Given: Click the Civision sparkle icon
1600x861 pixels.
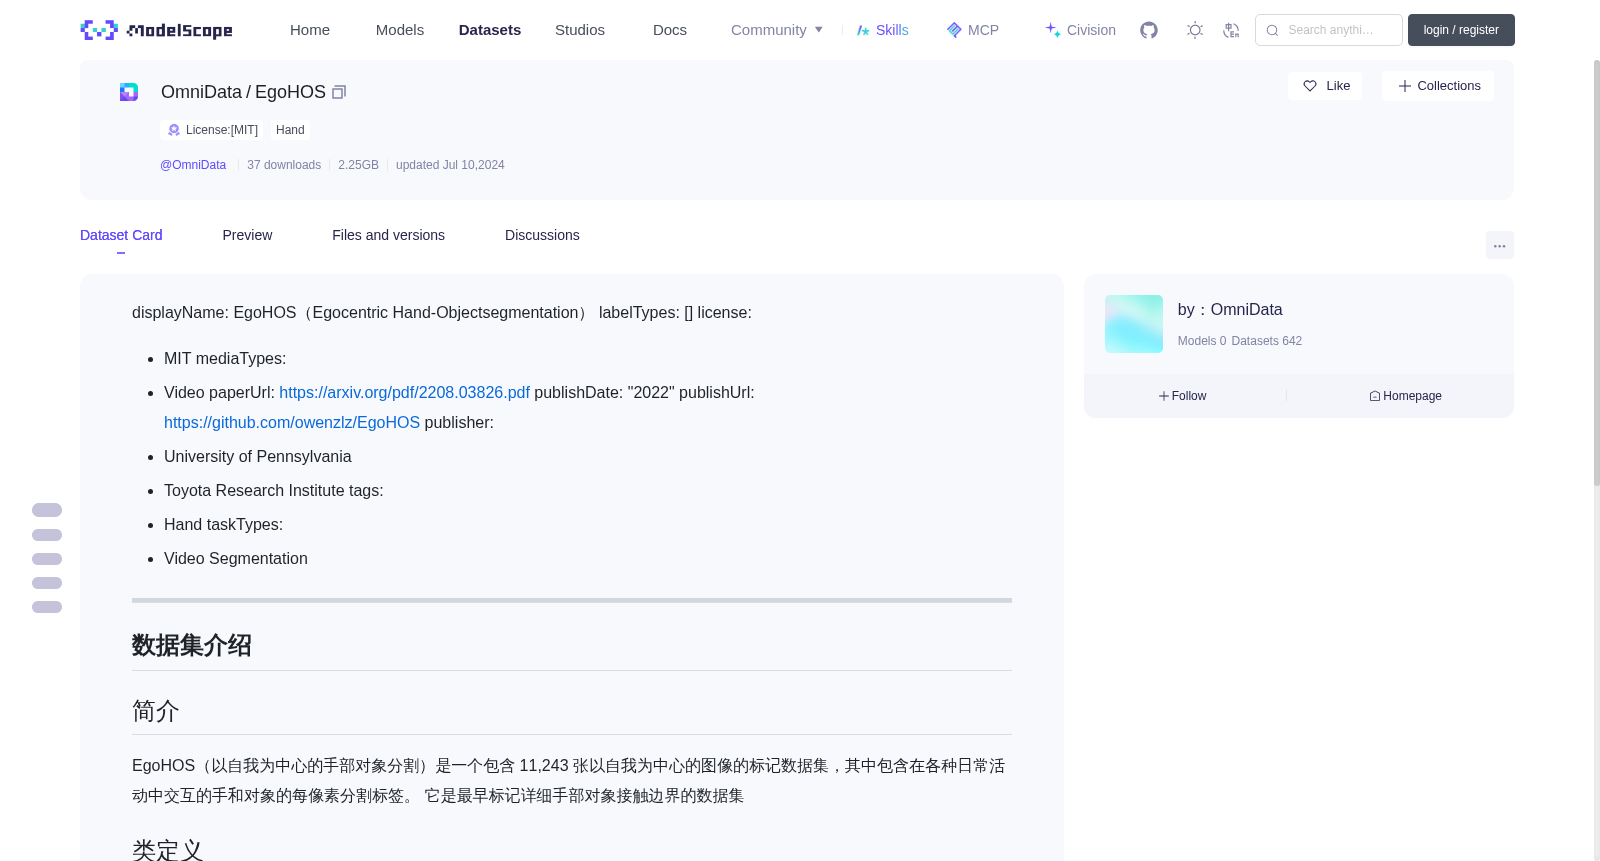Looking at the screenshot, I should (x=1053, y=30).
